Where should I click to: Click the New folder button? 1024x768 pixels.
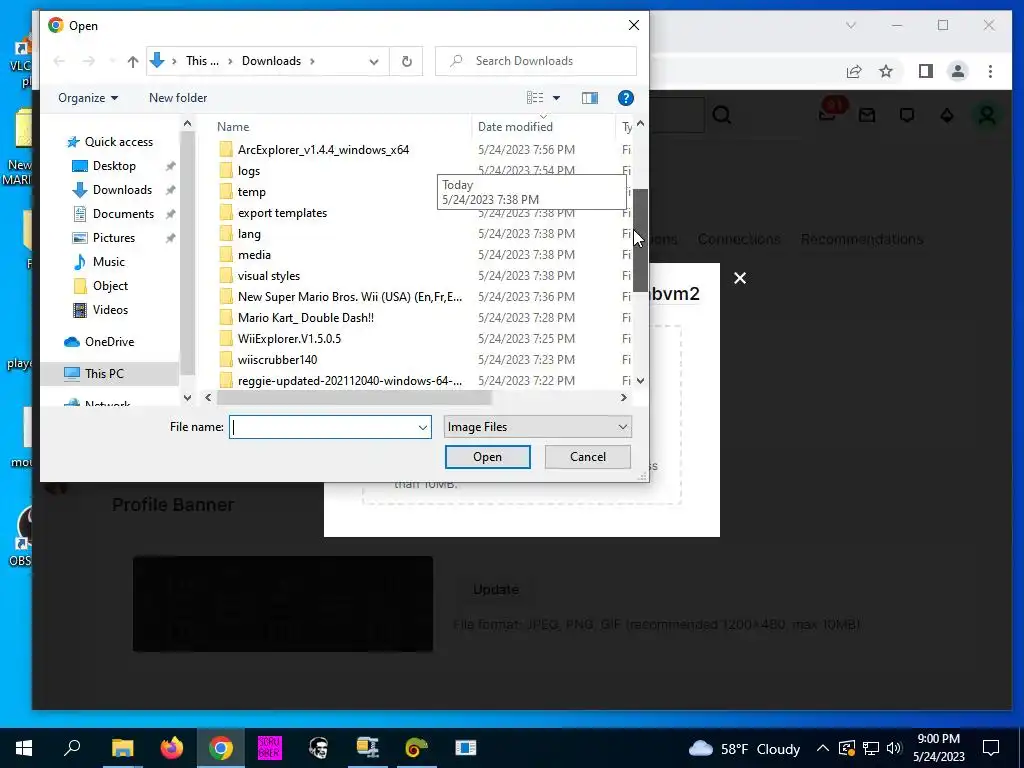tap(178, 98)
